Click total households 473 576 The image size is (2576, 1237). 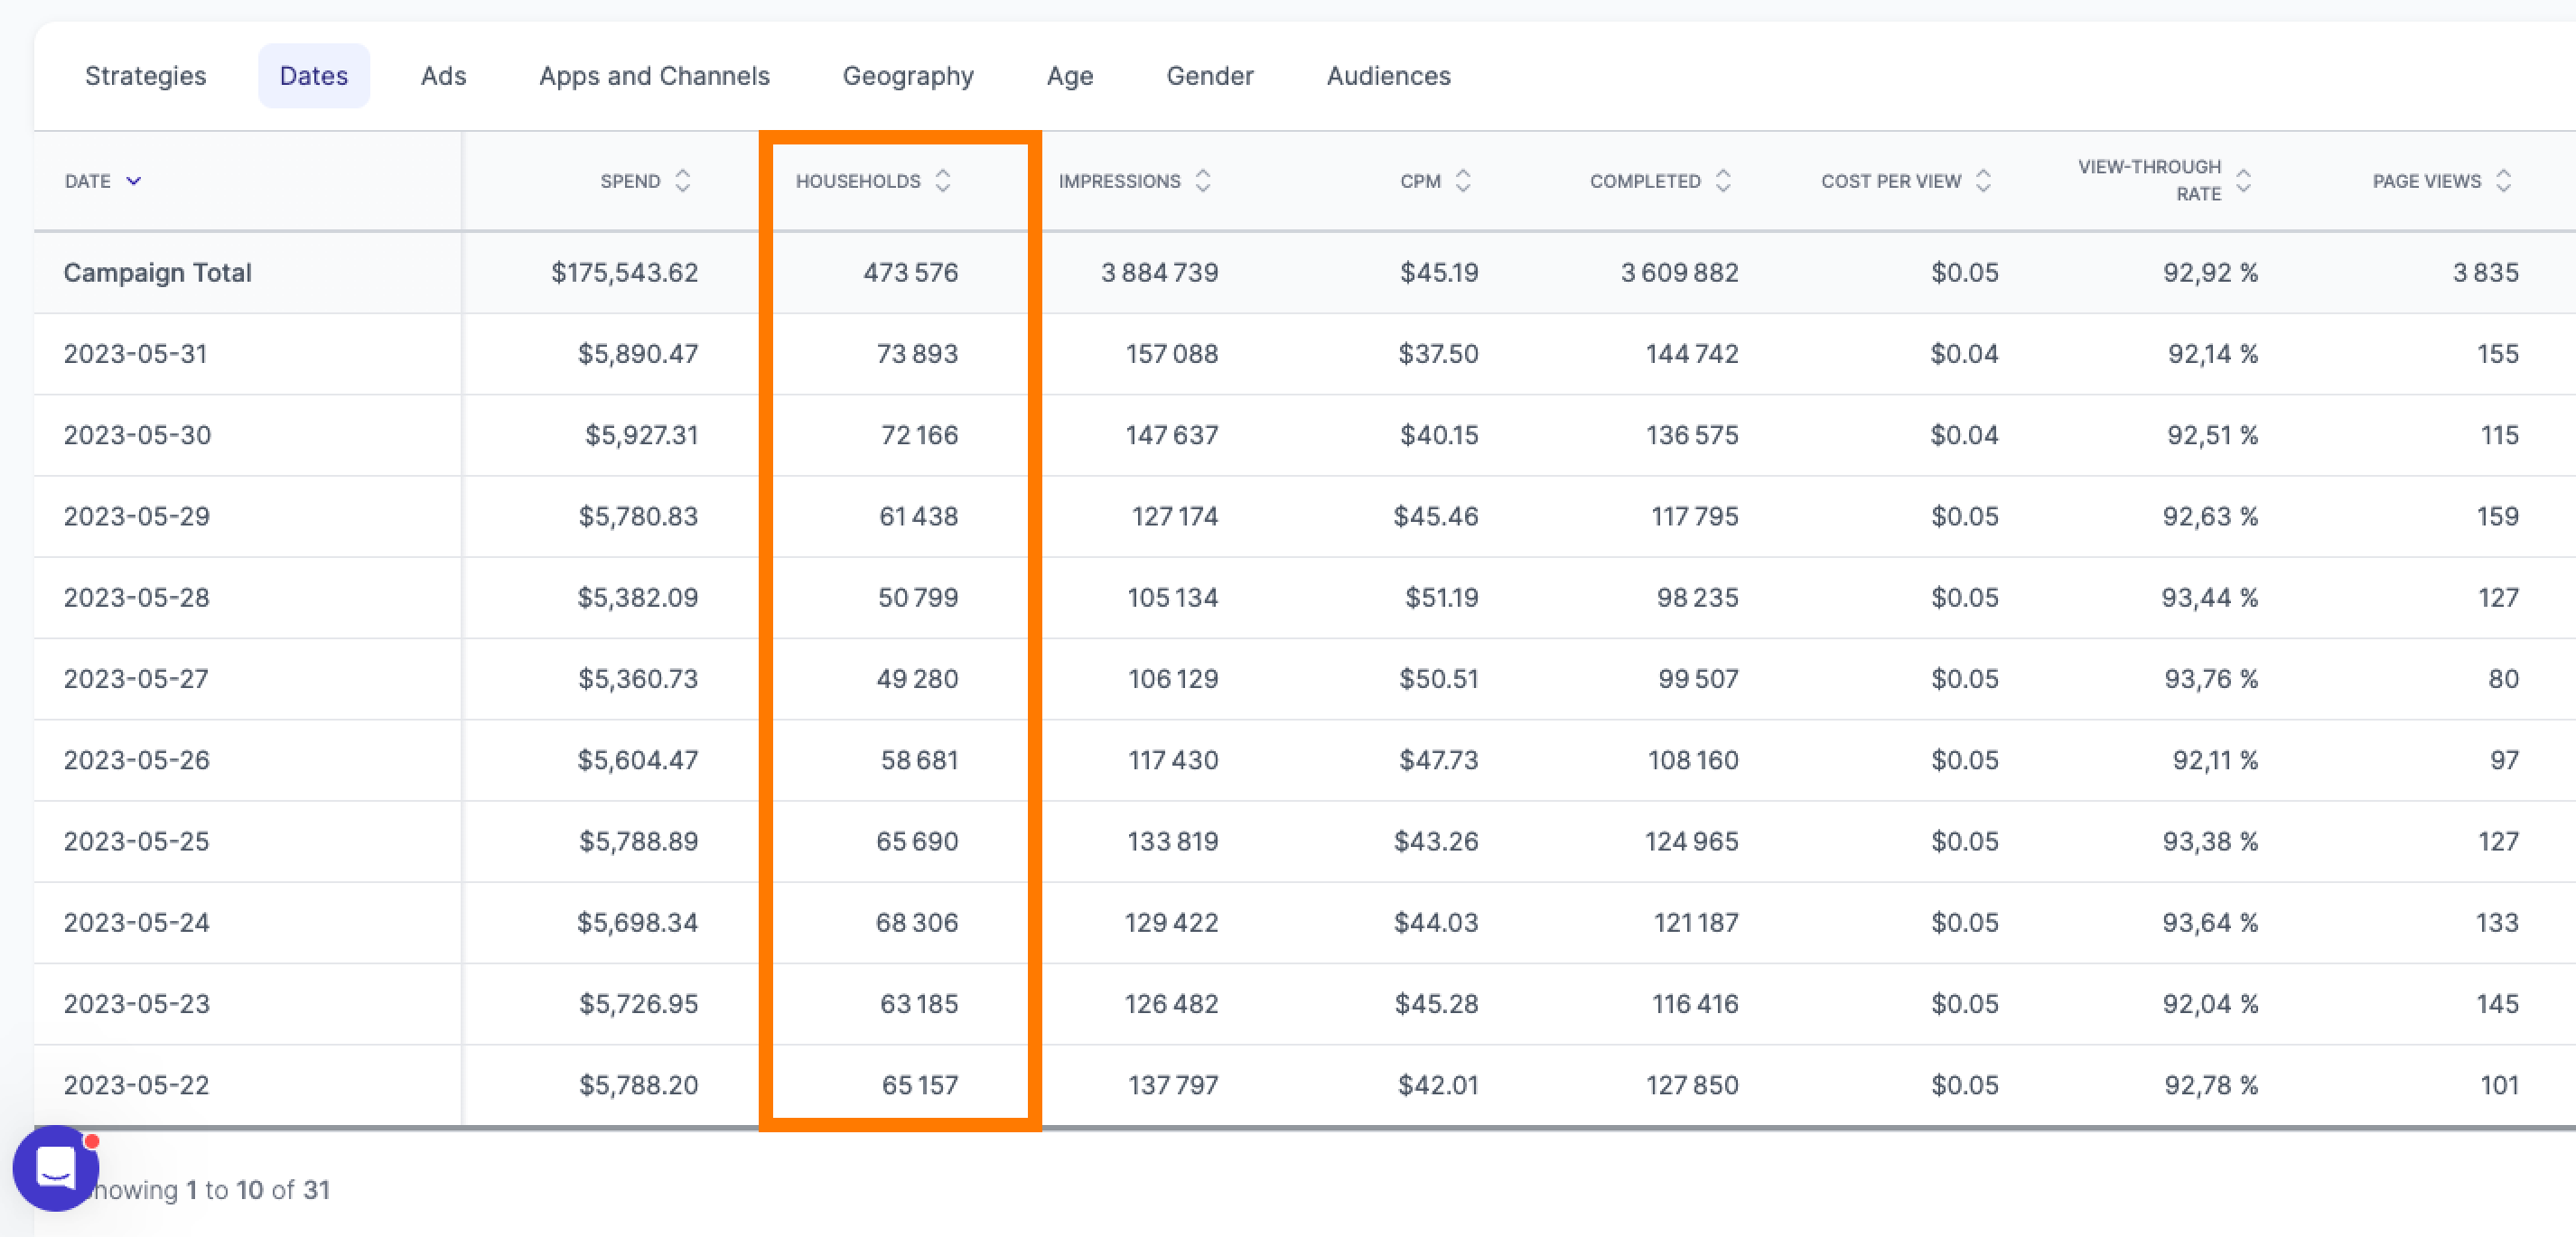910,272
